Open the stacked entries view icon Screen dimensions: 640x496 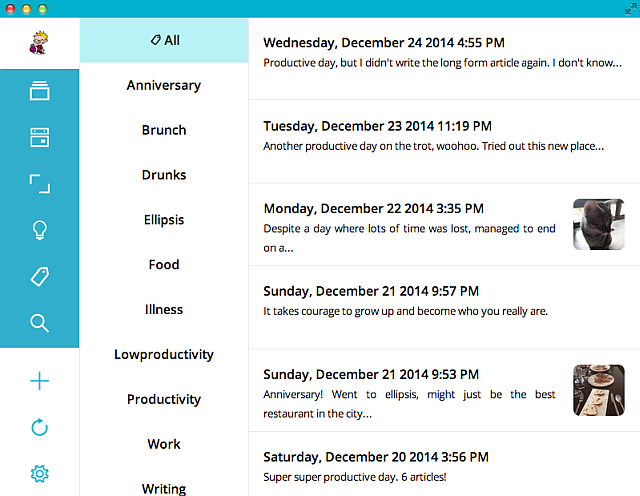pyautogui.click(x=40, y=92)
